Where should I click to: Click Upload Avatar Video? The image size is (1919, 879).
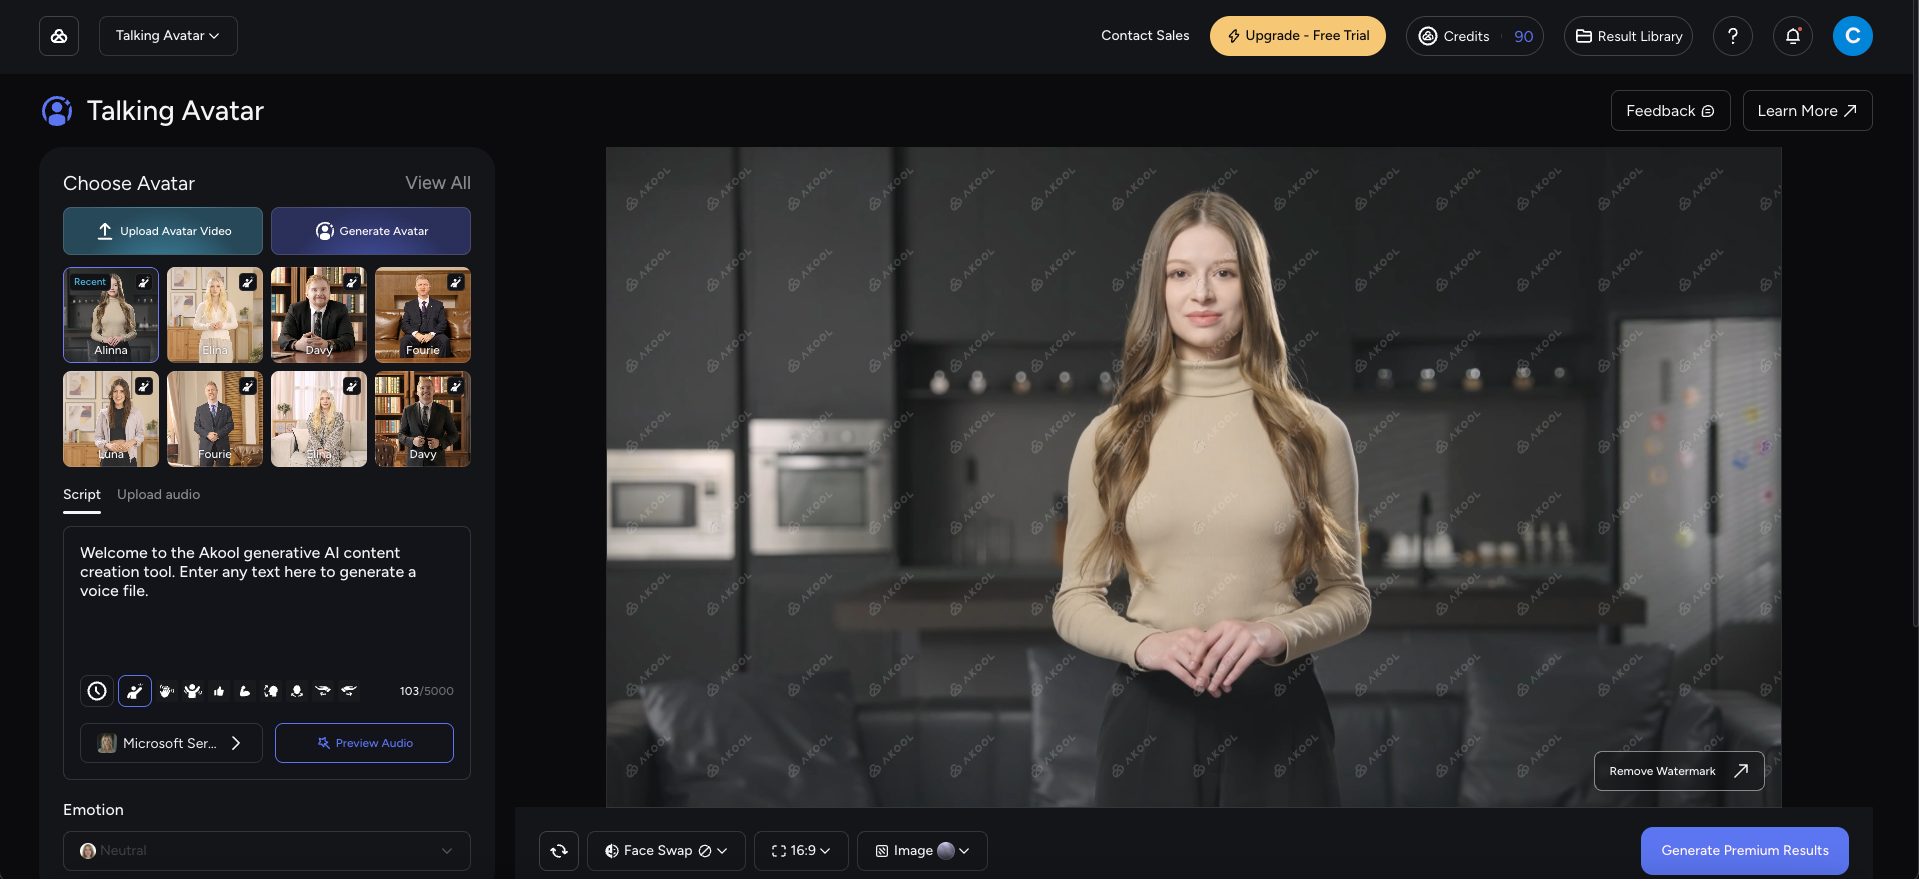(x=163, y=231)
